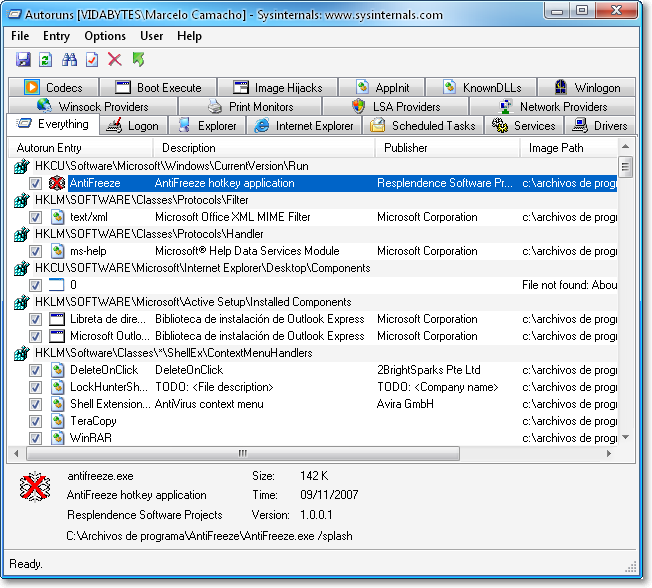The height and width of the screenshot is (588, 652).
Task: Open the Options menu
Action: (105, 36)
